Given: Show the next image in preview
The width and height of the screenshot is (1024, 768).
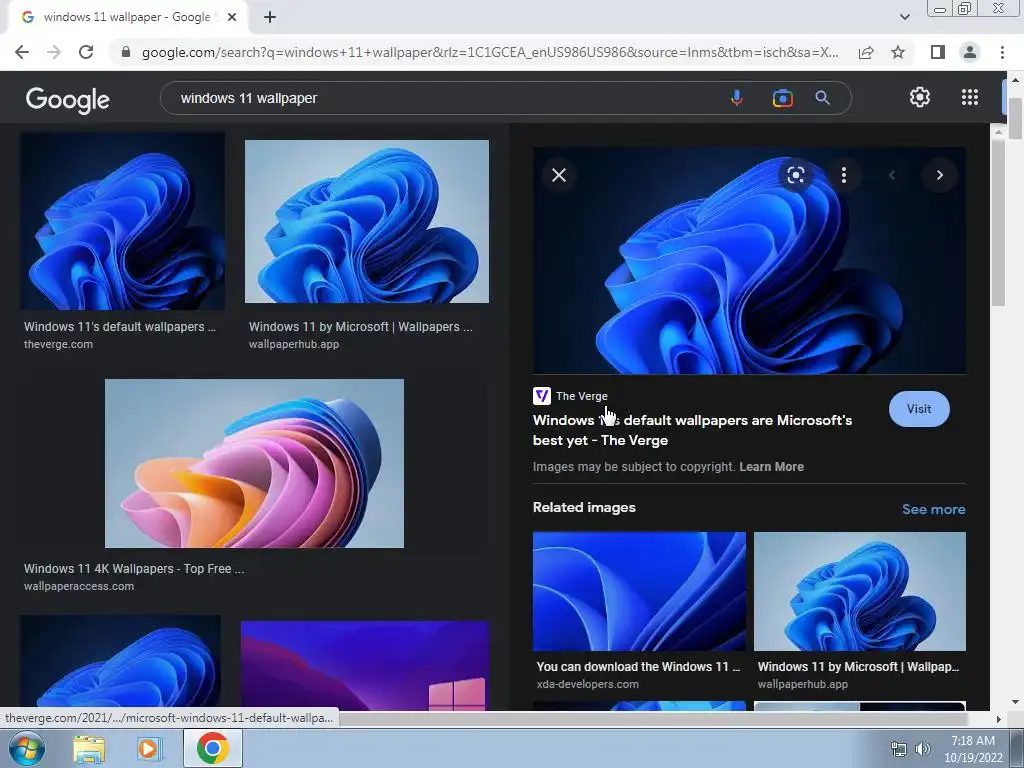Looking at the screenshot, I should (x=940, y=175).
